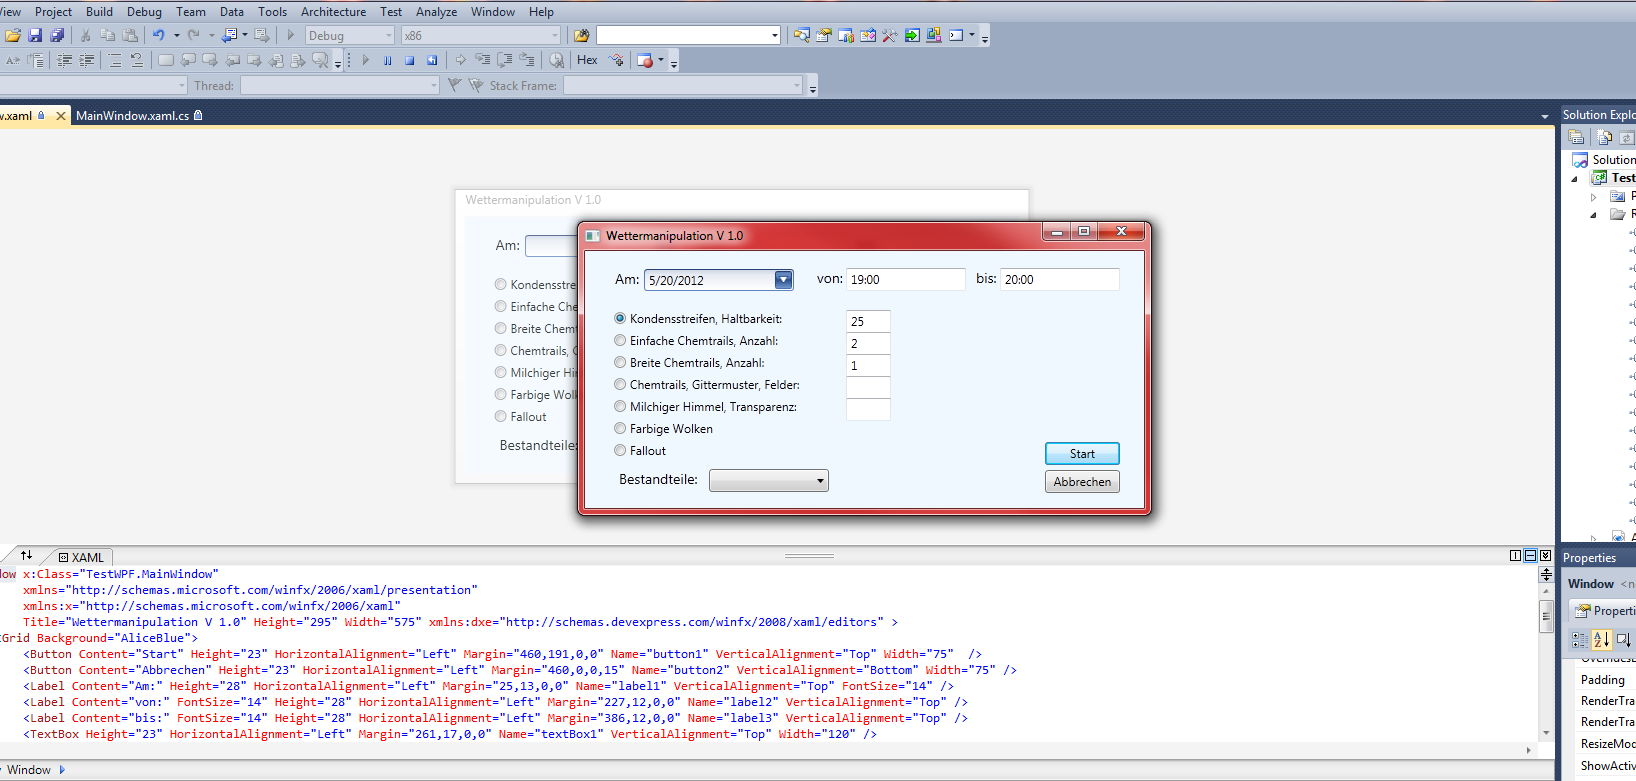This screenshot has width=1636, height=781.
Task: Click the Find in Files icon
Action: click(x=581, y=35)
